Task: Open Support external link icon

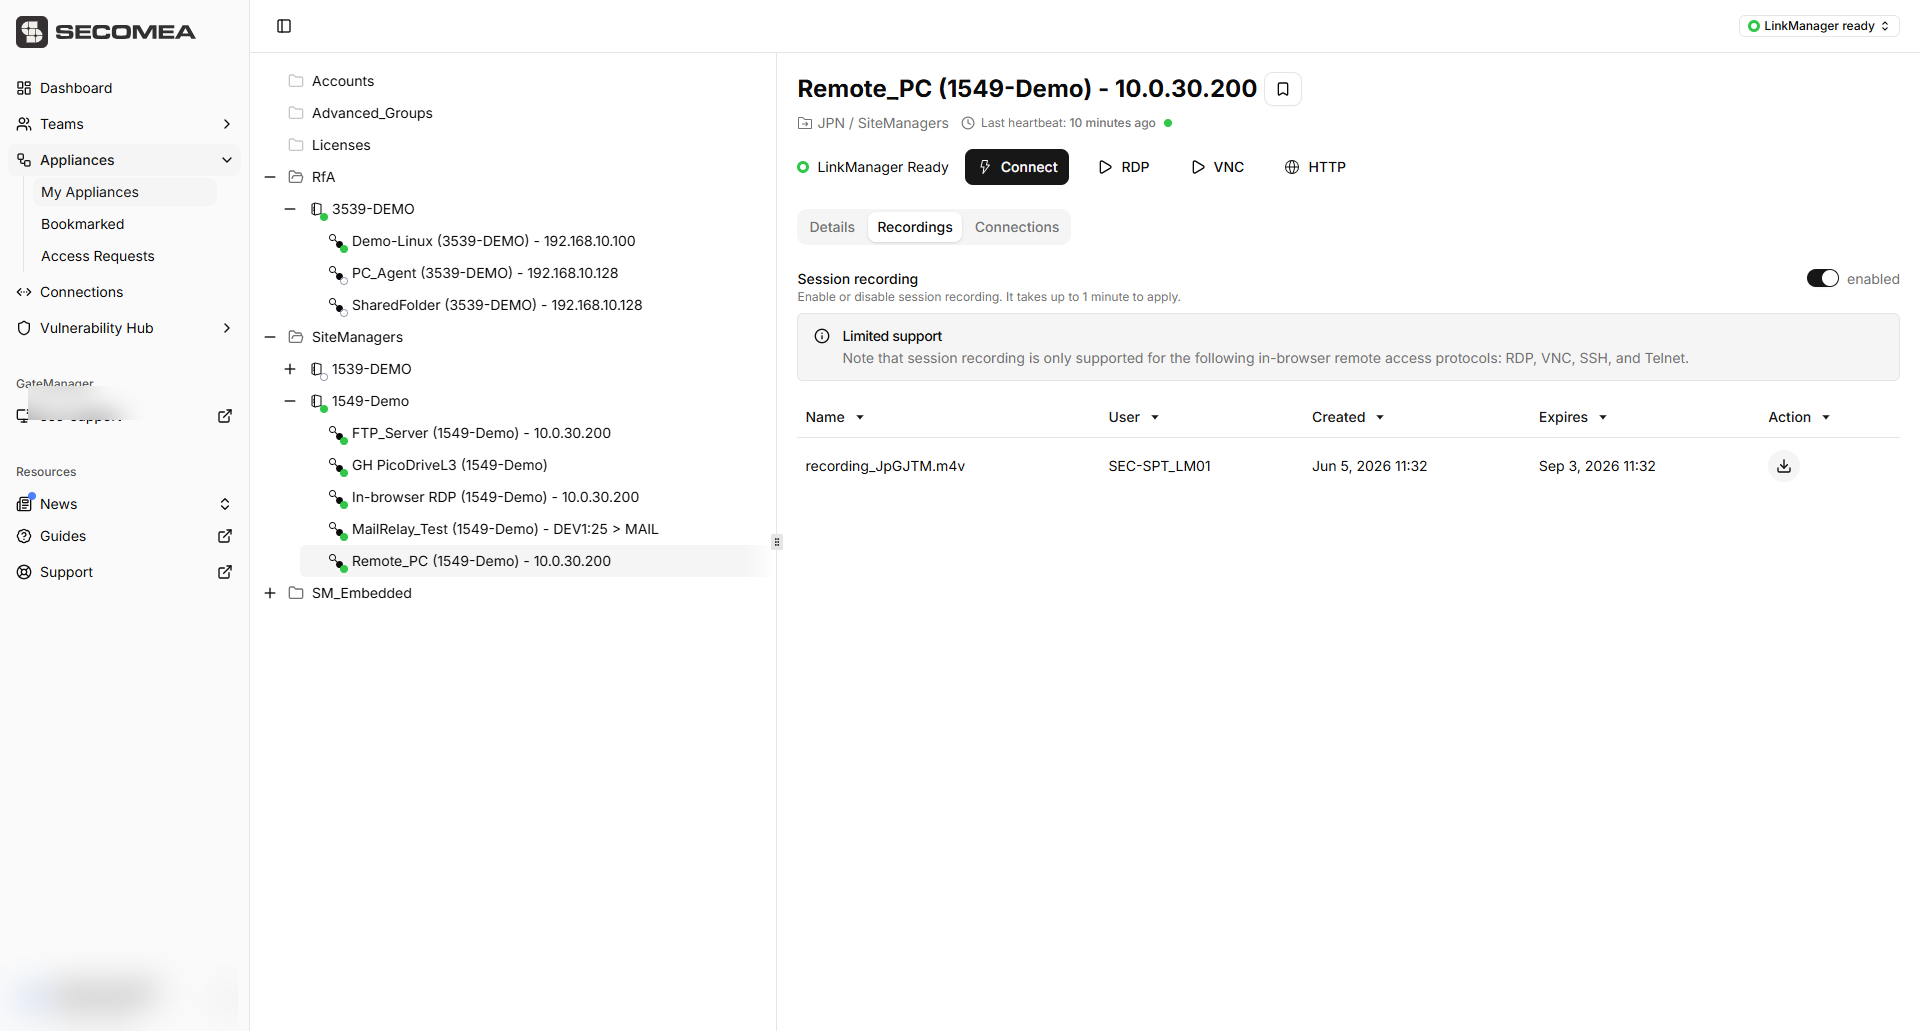Action: pyautogui.click(x=225, y=572)
